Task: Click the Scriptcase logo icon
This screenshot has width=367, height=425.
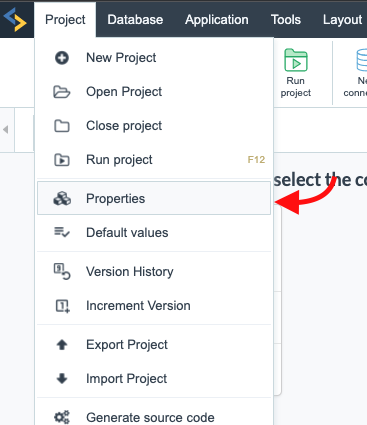Action: click(15, 20)
